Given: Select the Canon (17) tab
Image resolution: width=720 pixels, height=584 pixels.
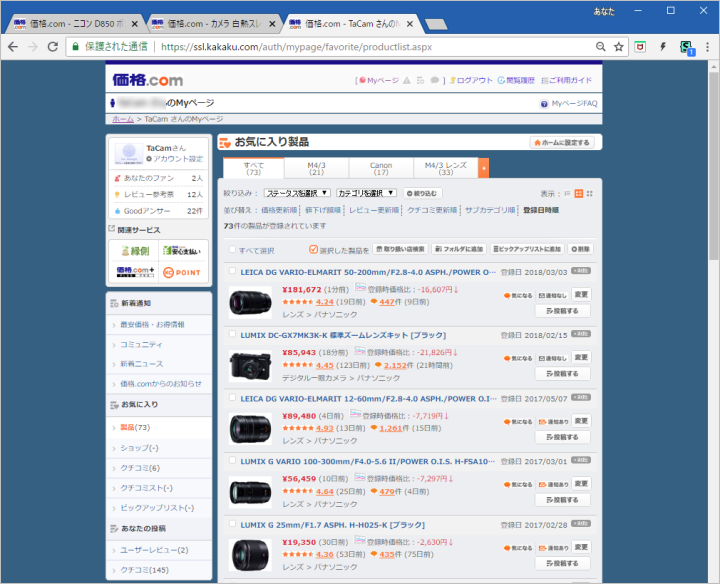Looking at the screenshot, I should point(381,168).
